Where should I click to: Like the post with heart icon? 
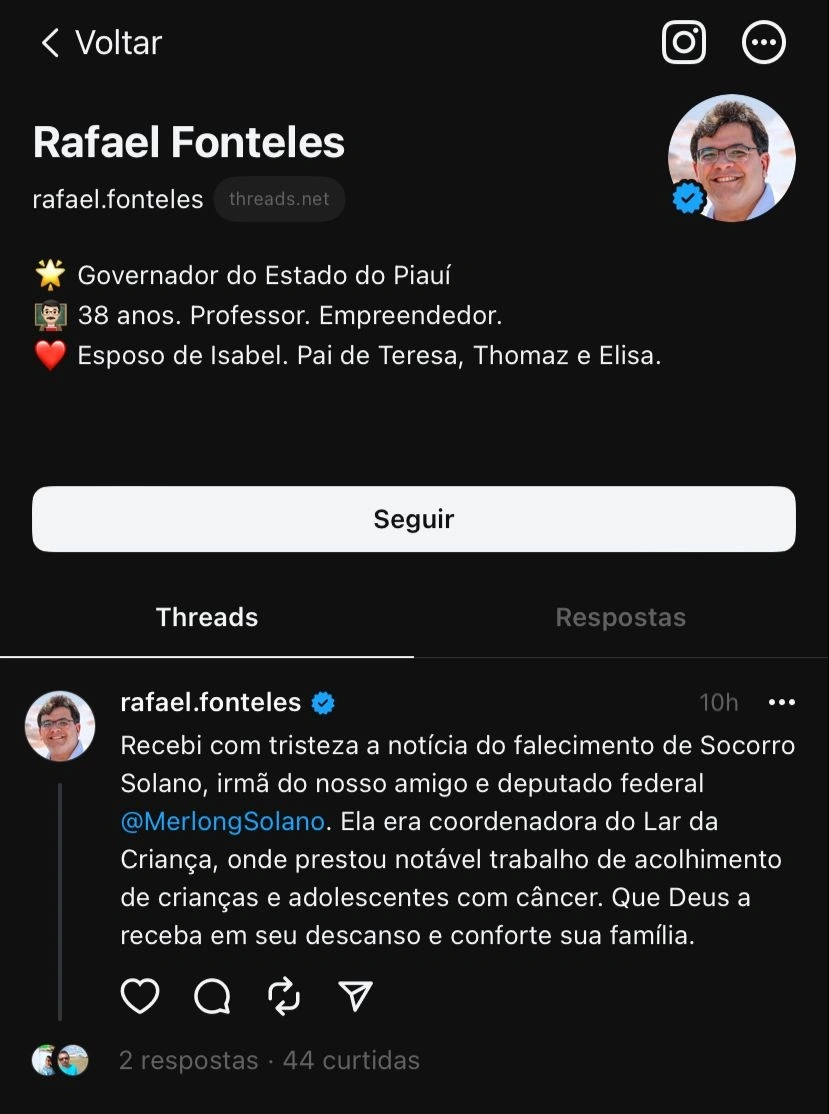[x=140, y=996]
